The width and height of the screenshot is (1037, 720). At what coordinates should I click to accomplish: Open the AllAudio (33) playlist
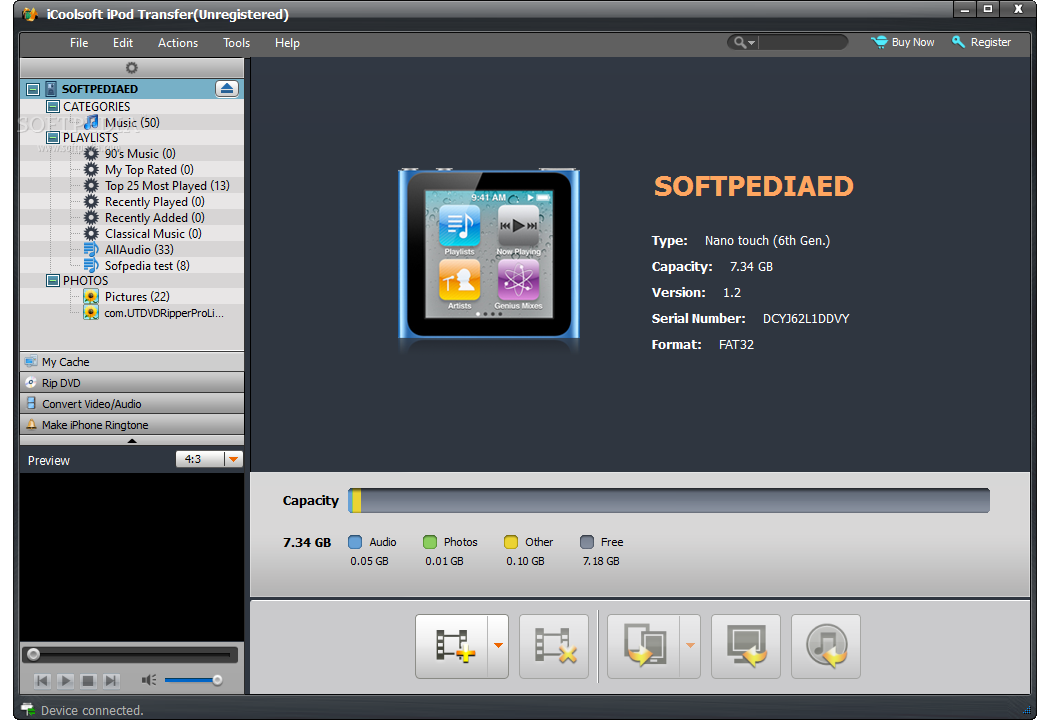pos(139,249)
